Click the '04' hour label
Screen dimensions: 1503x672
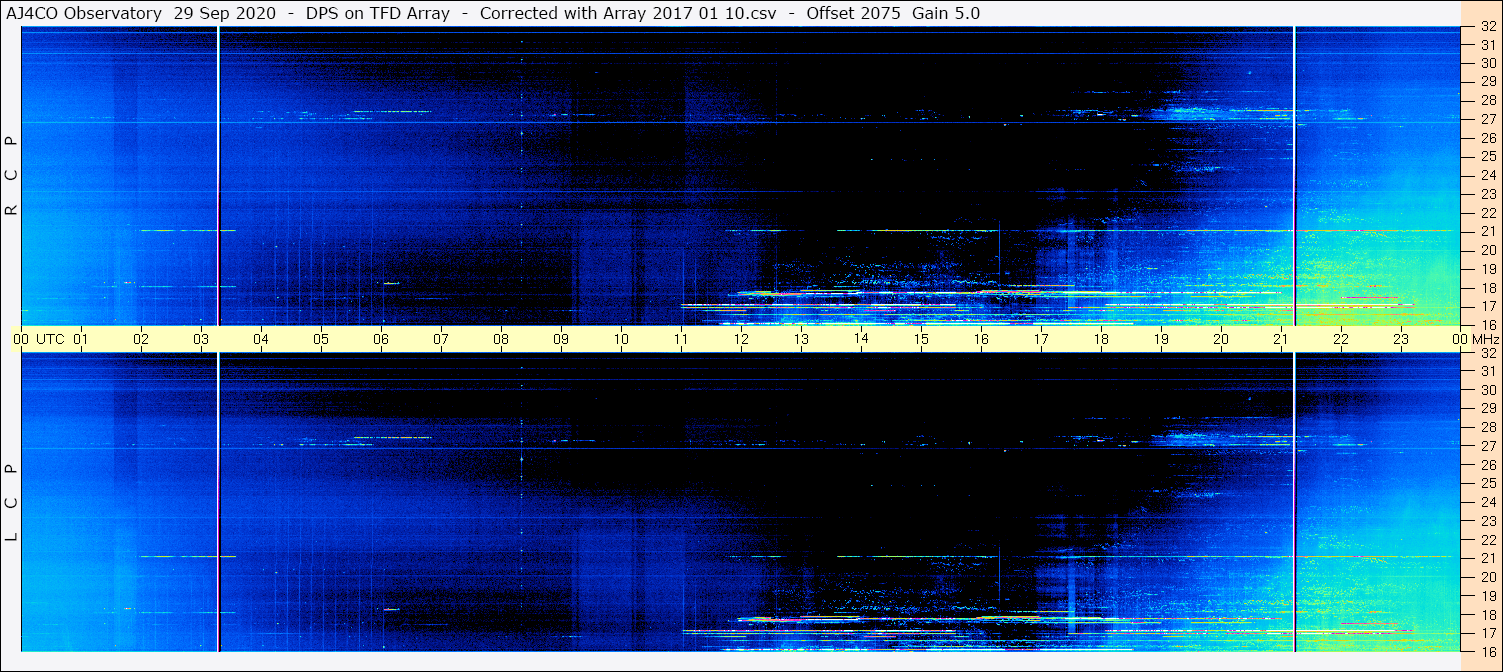pyautogui.click(x=261, y=339)
